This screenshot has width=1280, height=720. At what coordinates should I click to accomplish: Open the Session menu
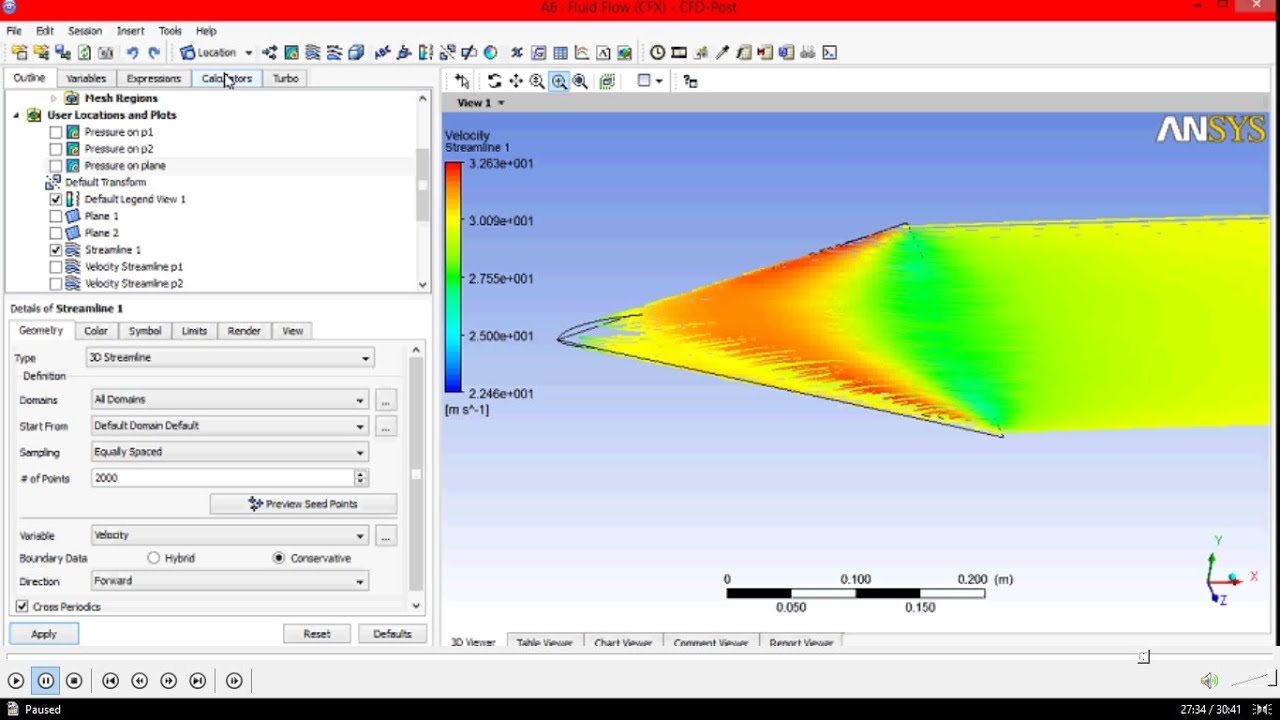pos(85,31)
